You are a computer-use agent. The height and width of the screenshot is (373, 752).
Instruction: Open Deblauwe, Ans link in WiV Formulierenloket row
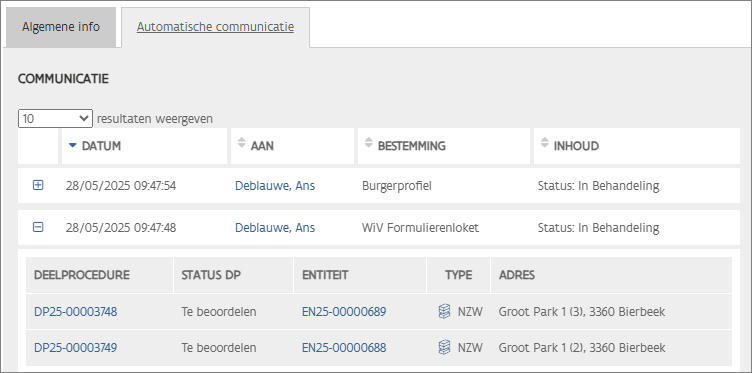[275, 228]
